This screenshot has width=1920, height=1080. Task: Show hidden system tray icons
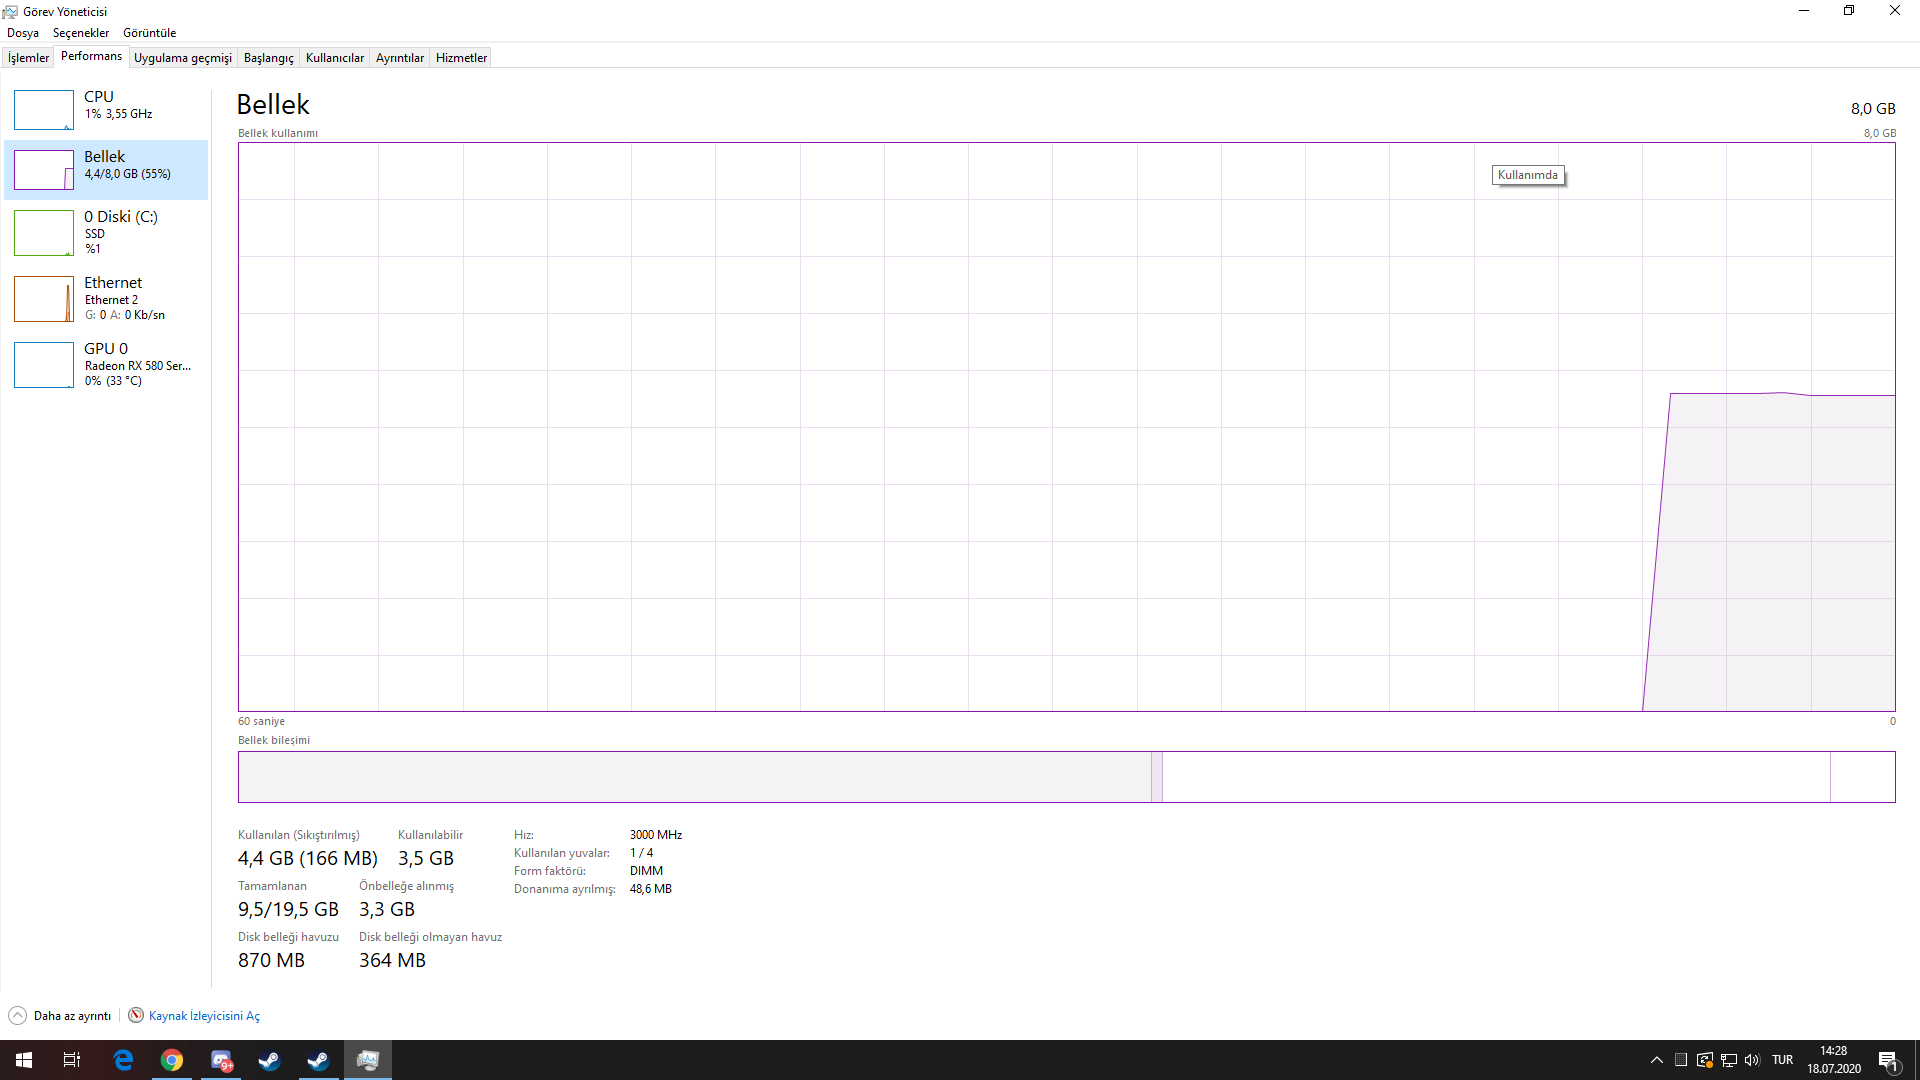(1657, 1060)
